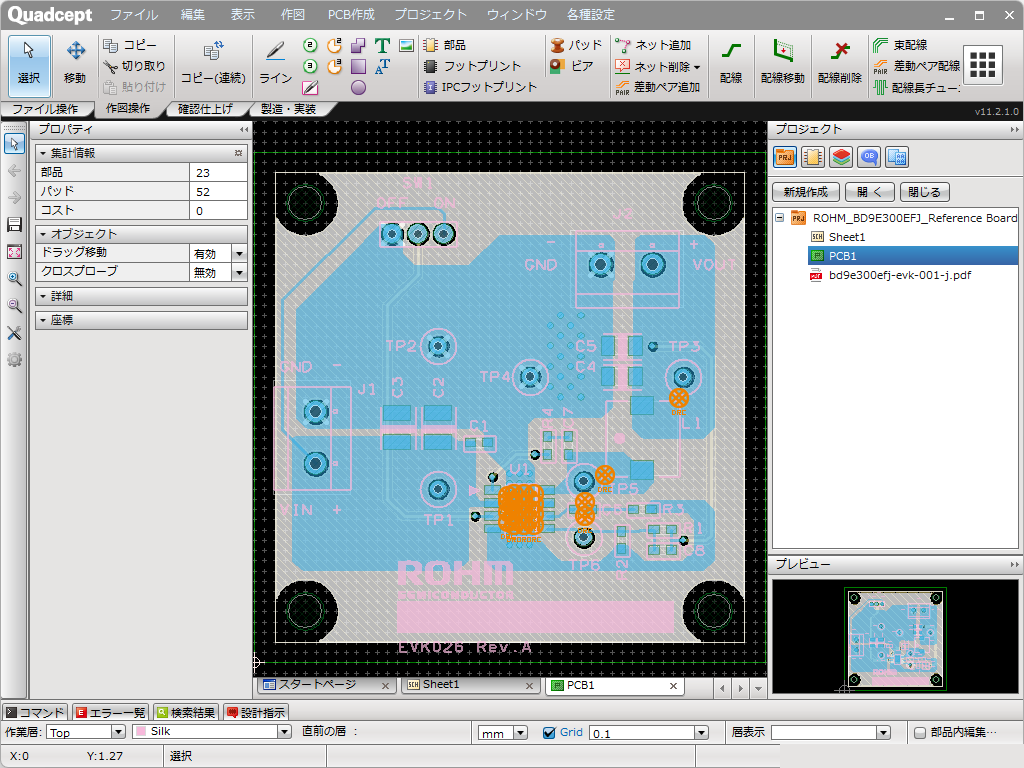Select bd9e300efj-evk-001-j.pdf in project tree

pyautogui.click(x=899, y=275)
